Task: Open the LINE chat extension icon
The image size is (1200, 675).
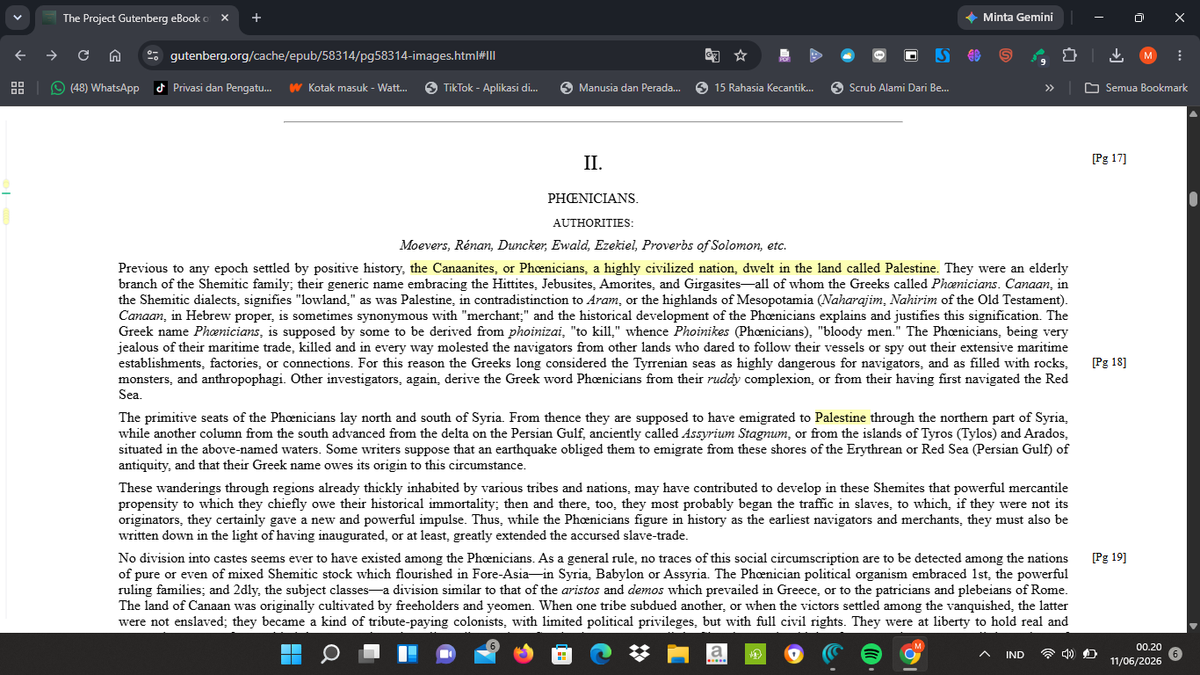Action: point(879,55)
